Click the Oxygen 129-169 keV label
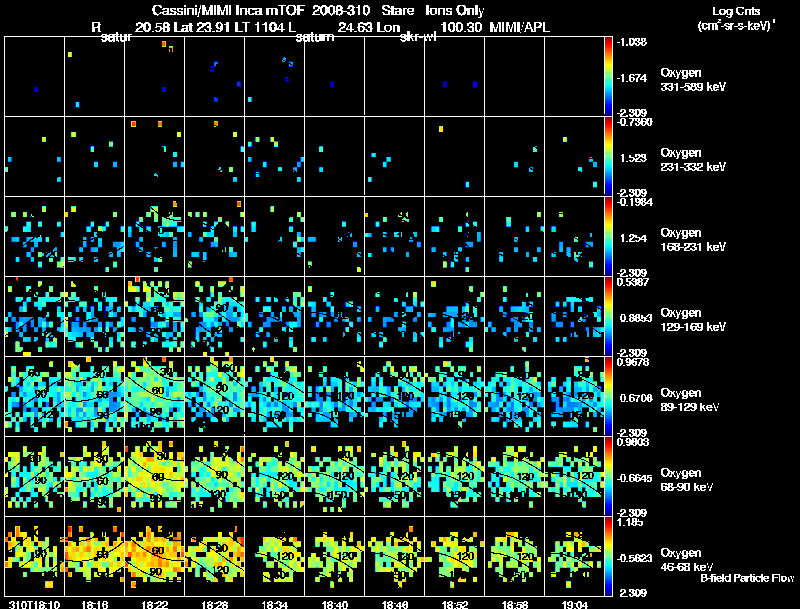This screenshot has height=609, width=800. click(692, 320)
